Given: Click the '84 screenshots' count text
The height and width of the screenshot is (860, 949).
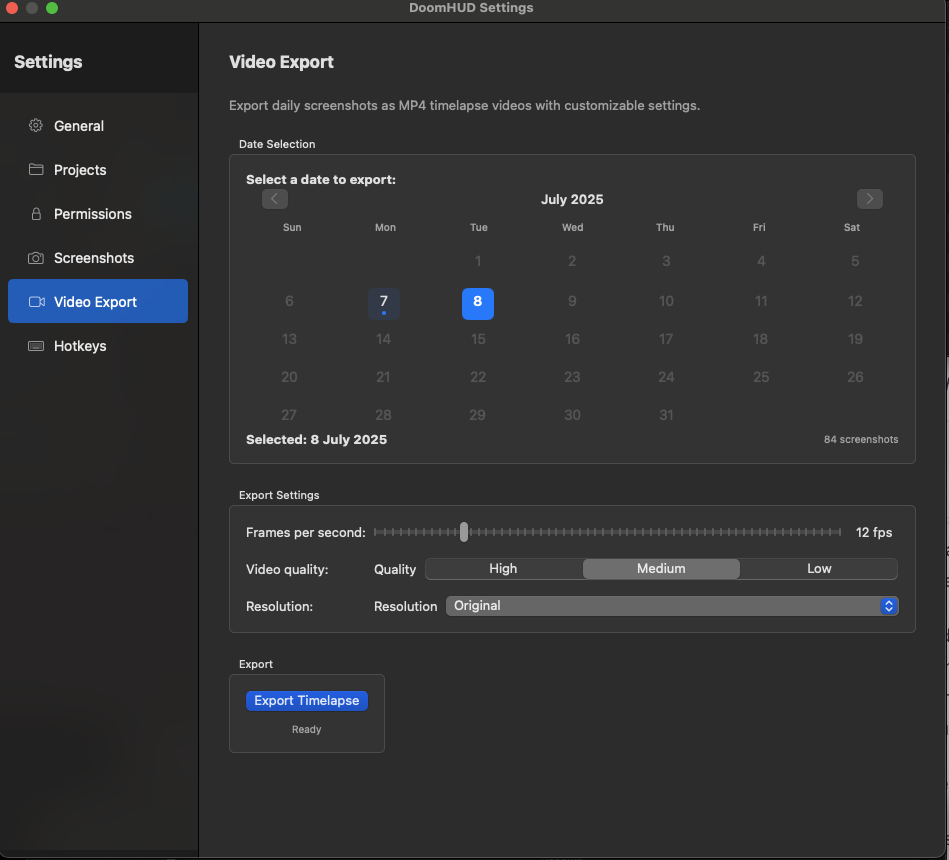Looking at the screenshot, I should pyautogui.click(x=861, y=439).
